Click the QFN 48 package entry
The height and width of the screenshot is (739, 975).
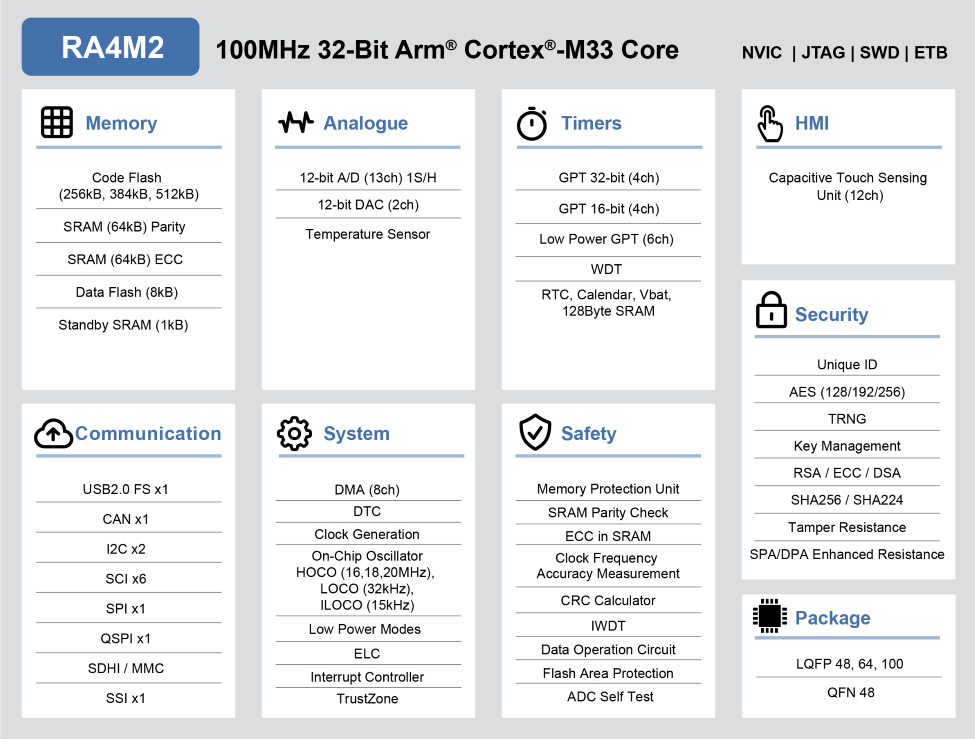point(850,692)
